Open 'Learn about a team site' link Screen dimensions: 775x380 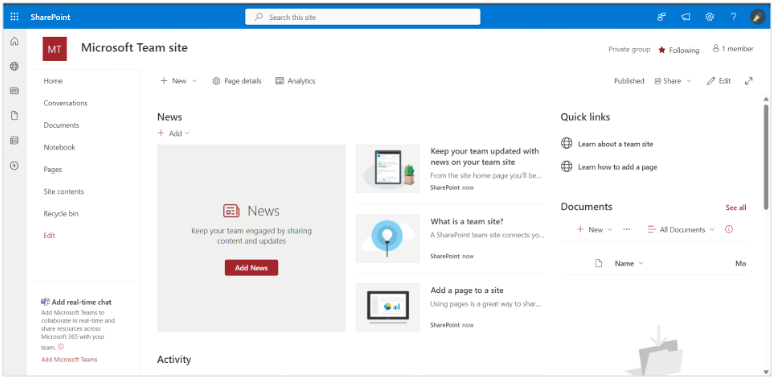tap(616, 144)
